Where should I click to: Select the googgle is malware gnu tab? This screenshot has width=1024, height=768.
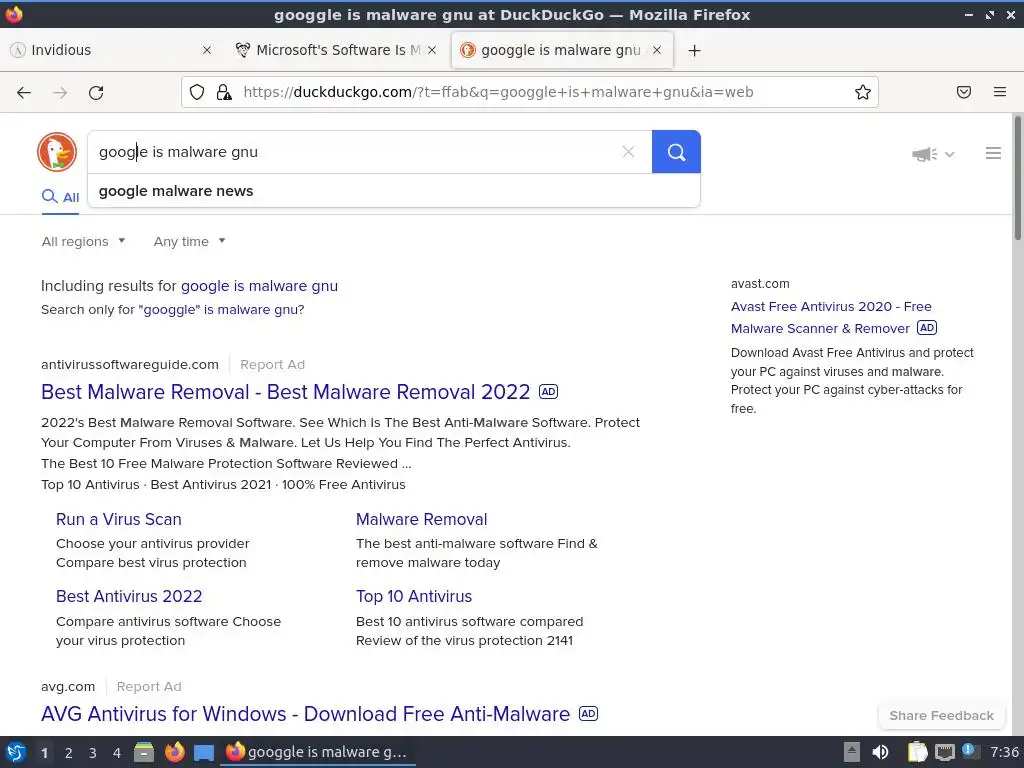pos(562,50)
